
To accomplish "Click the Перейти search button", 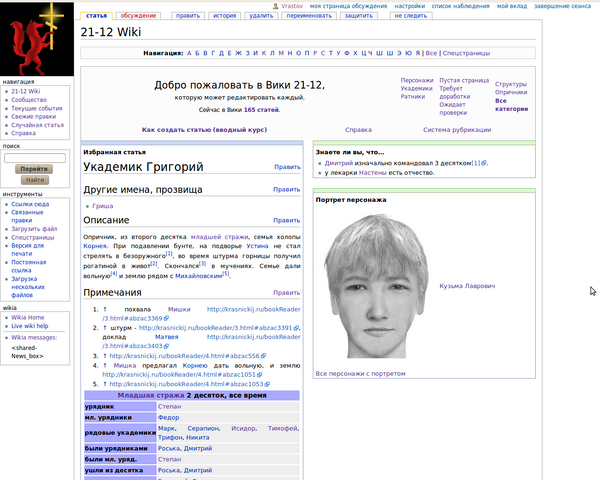I will point(34,169).
